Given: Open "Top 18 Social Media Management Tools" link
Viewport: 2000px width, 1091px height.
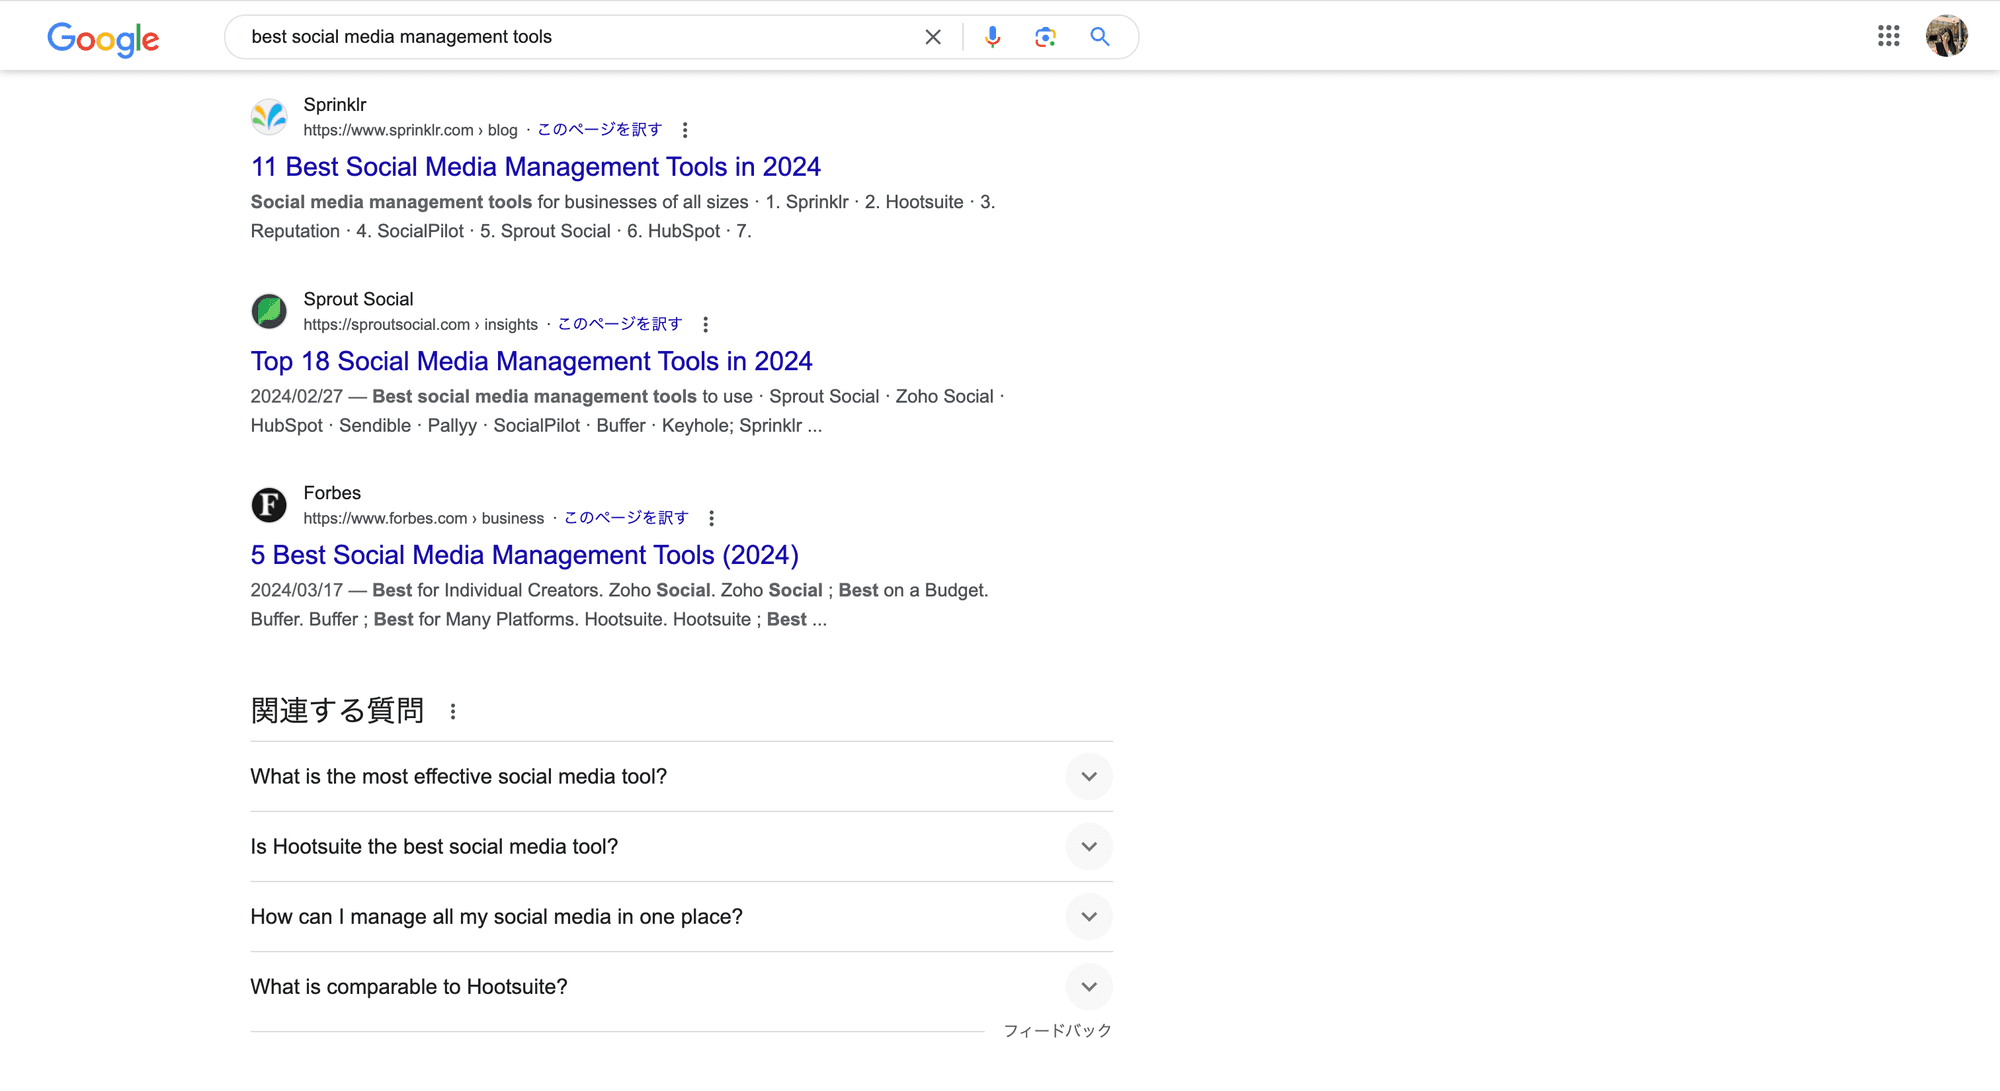Looking at the screenshot, I should point(531,361).
